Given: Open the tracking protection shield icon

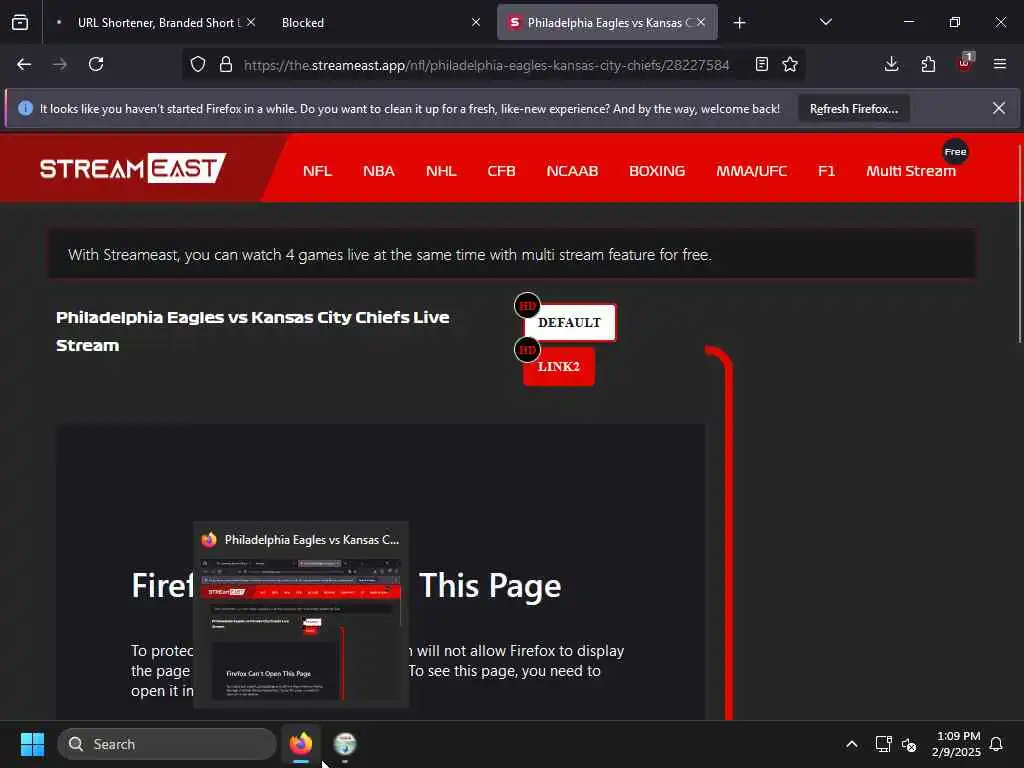Looking at the screenshot, I should click(198, 64).
